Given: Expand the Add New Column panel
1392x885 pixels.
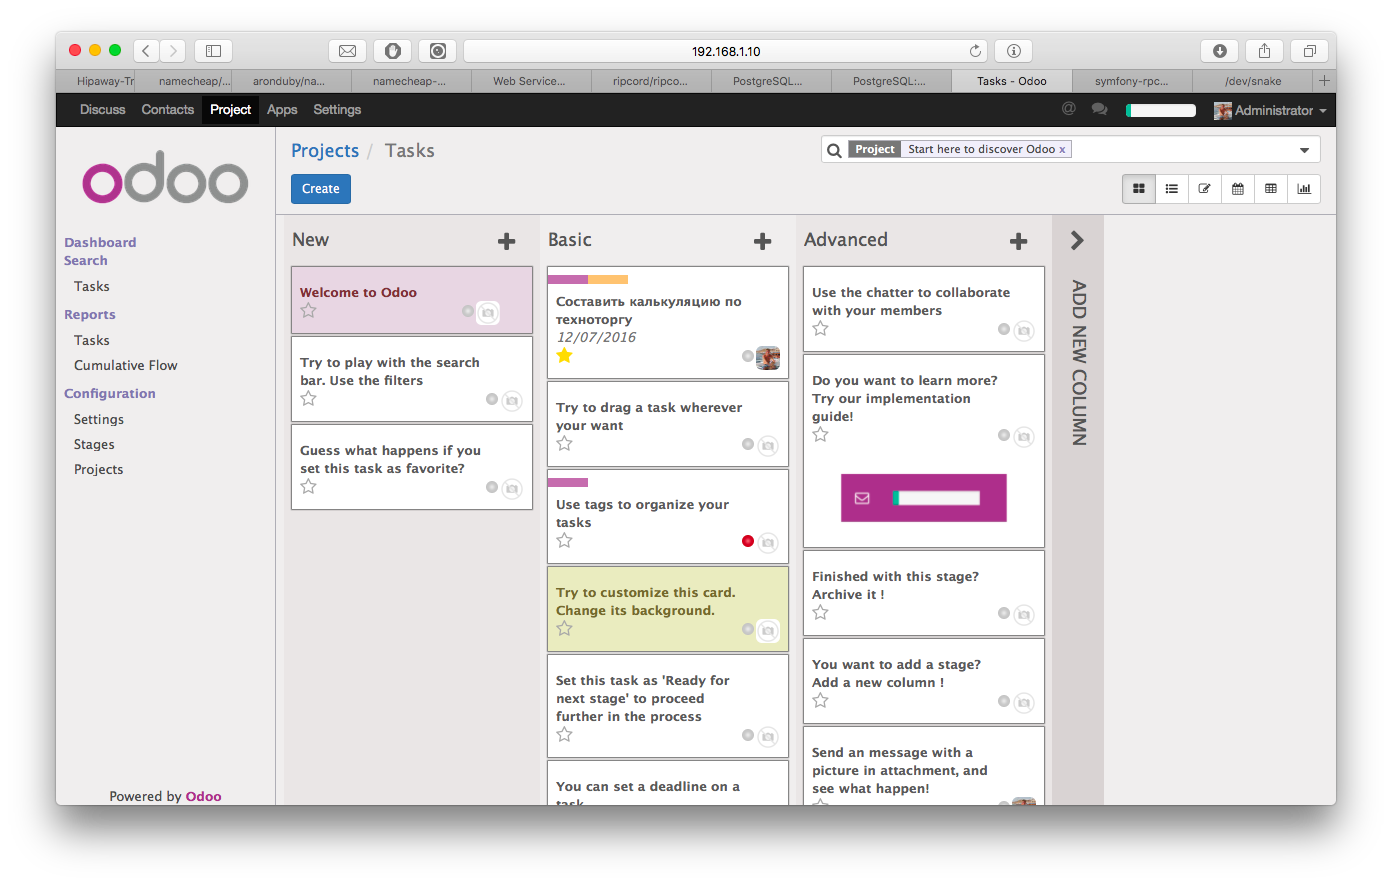Looking at the screenshot, I should point(1077,241).
